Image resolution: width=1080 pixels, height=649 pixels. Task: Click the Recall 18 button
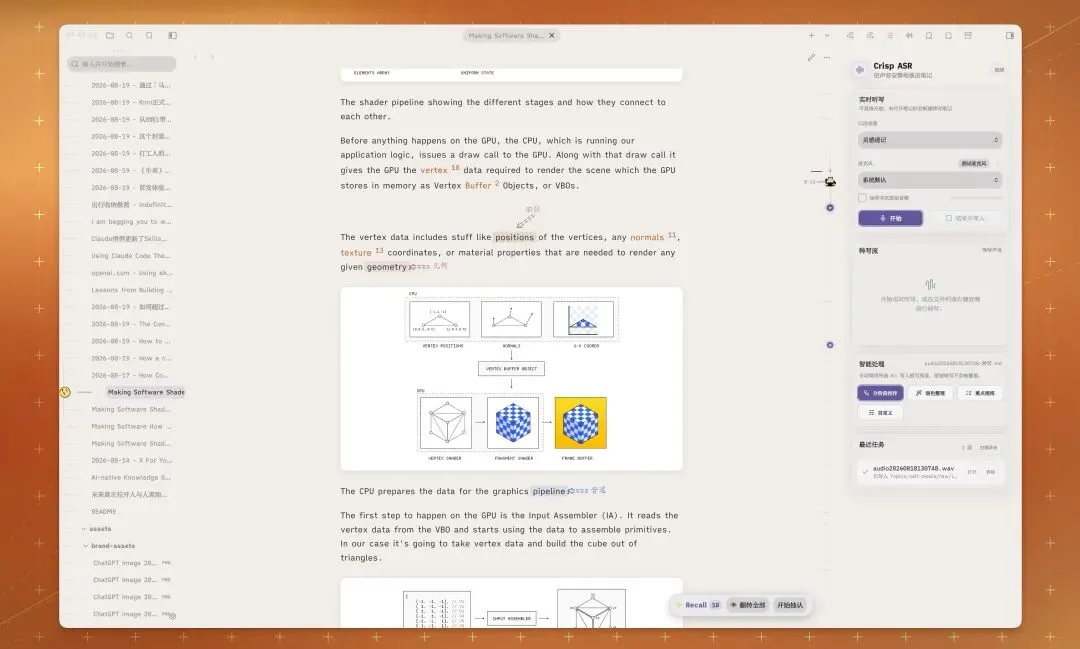tap(698, 605)
